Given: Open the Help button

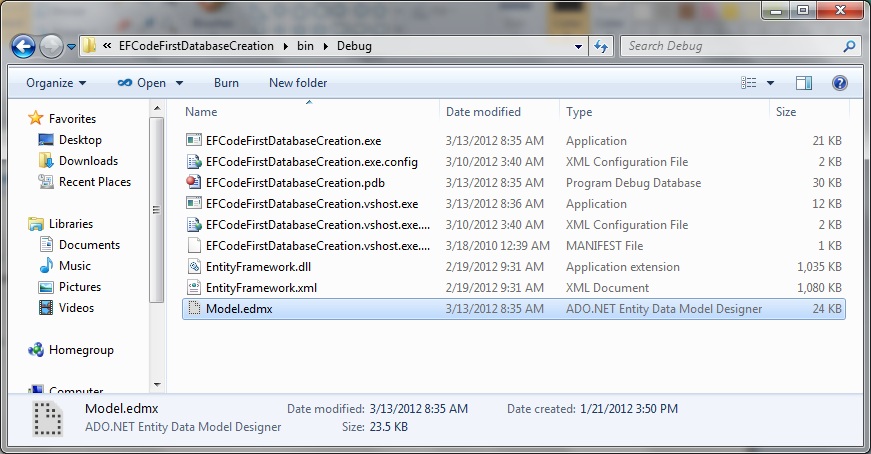Looking at the screenshot, I should tap(839, 83).
